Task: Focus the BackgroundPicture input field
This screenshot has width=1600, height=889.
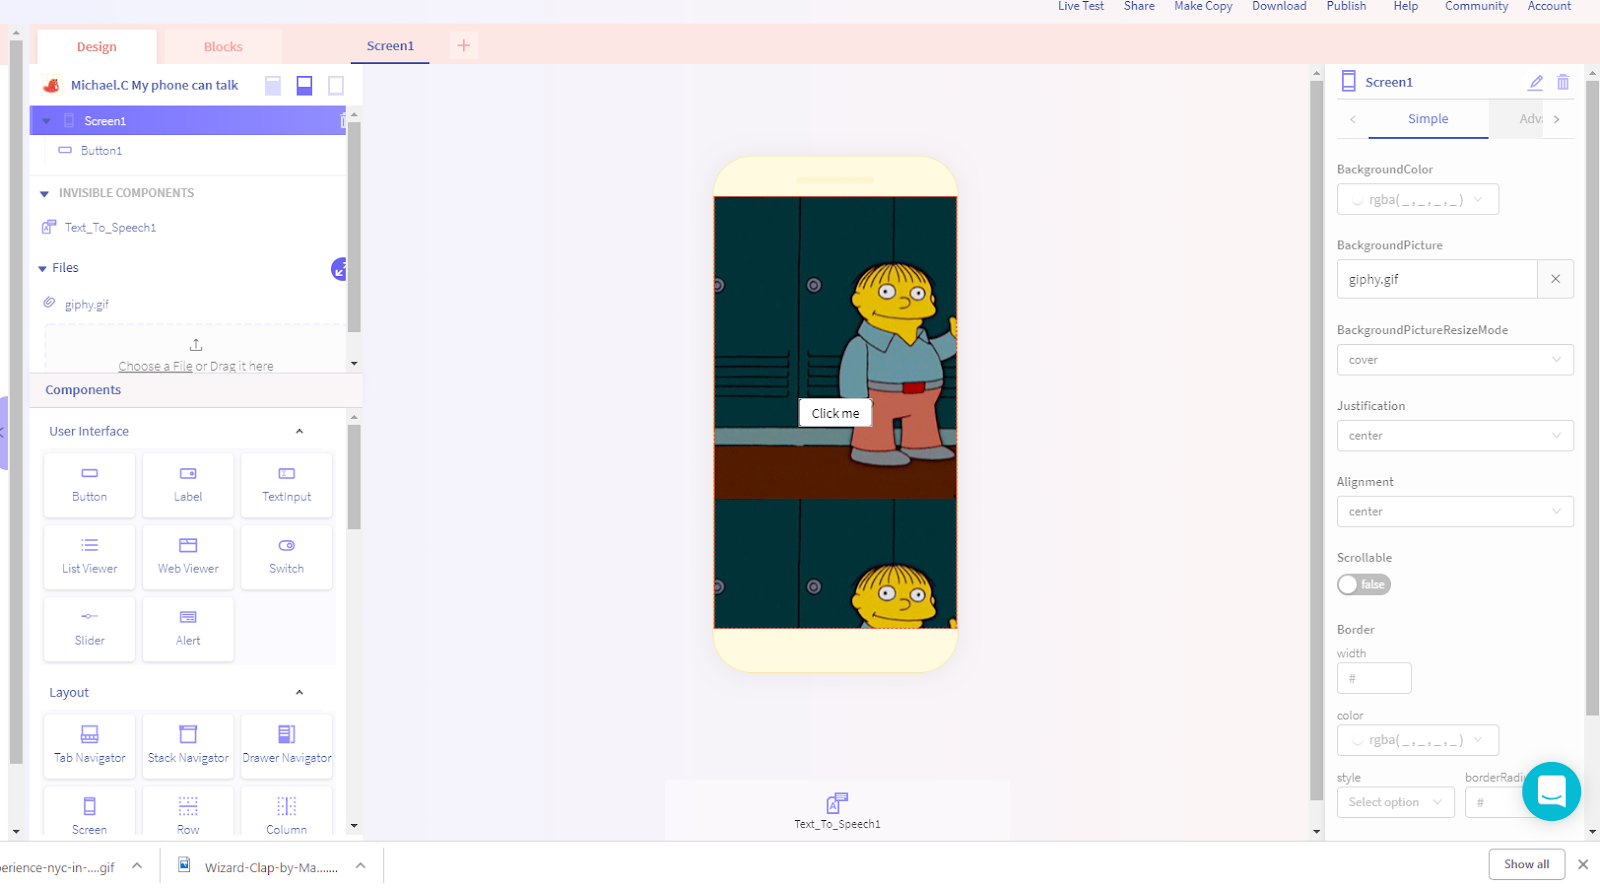Action: [1437, 279]
